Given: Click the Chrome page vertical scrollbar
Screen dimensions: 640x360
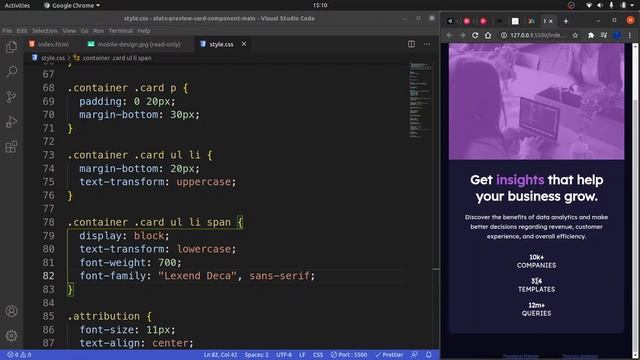Looking at the screenshot, I should pos(635,200).
